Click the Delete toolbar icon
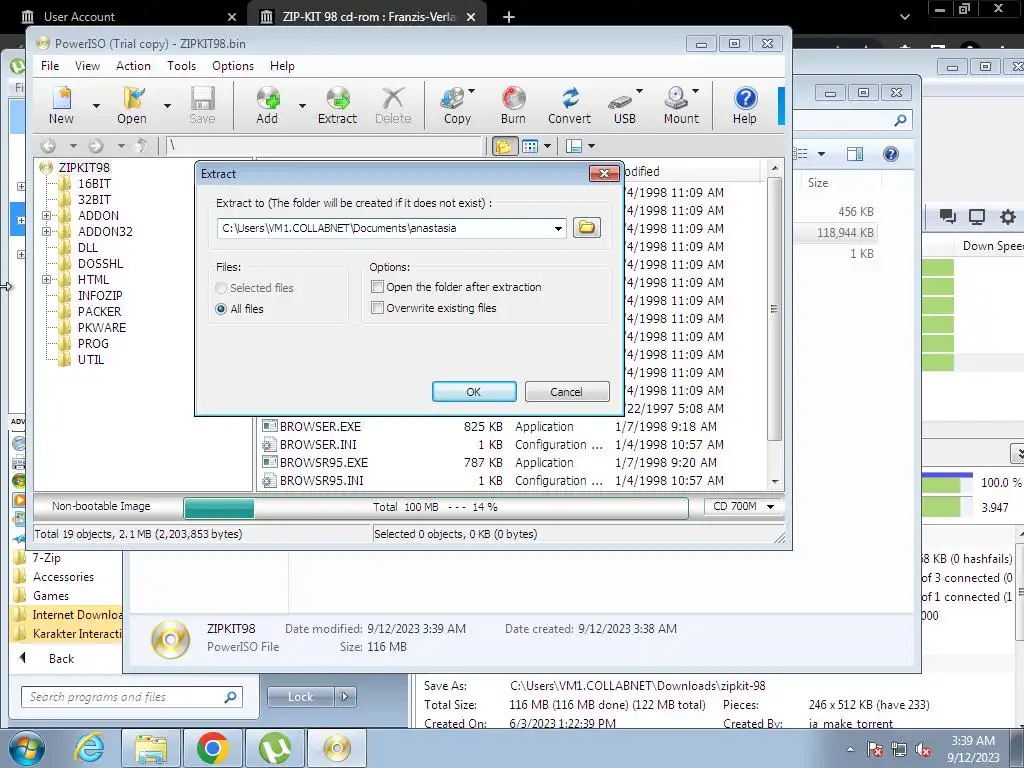This screenshot has width=1024, height=768. (x=393, y=105)
